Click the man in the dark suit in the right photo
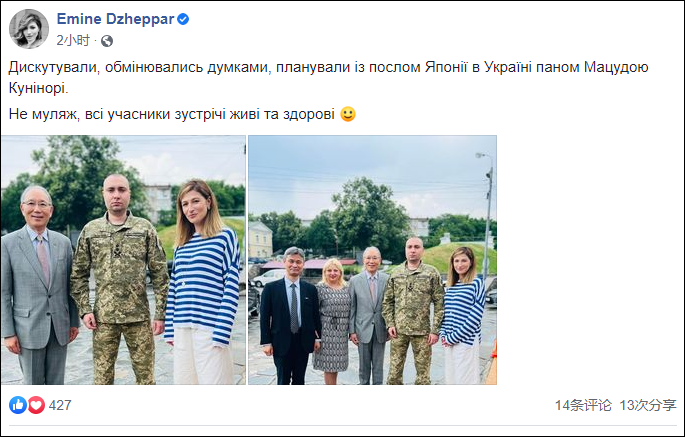 coord(290,316)
